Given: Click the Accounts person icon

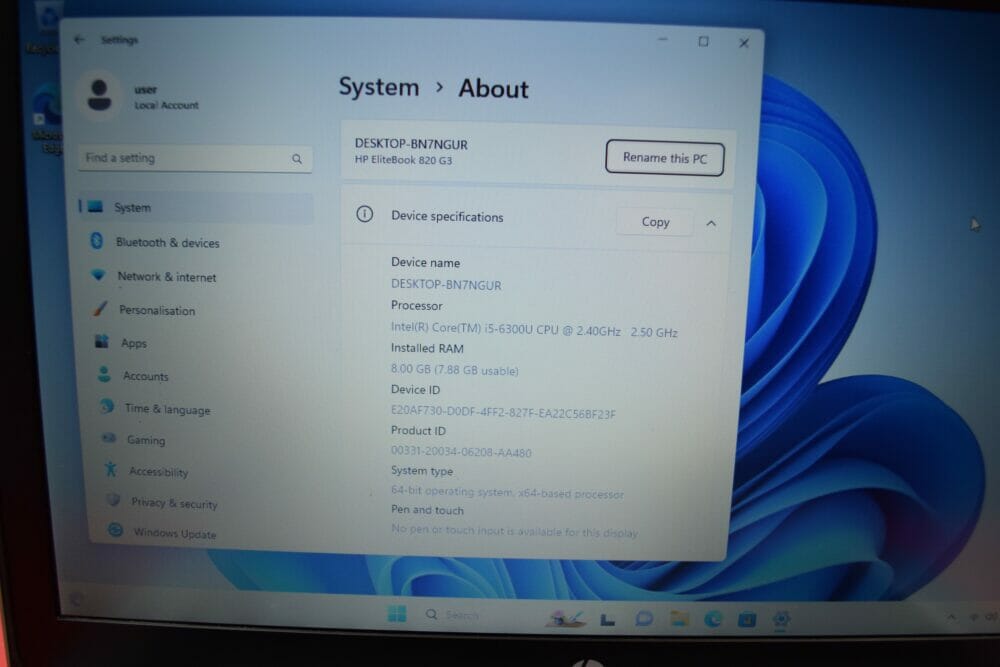Looking at the screenshot, I should point(105,374).
